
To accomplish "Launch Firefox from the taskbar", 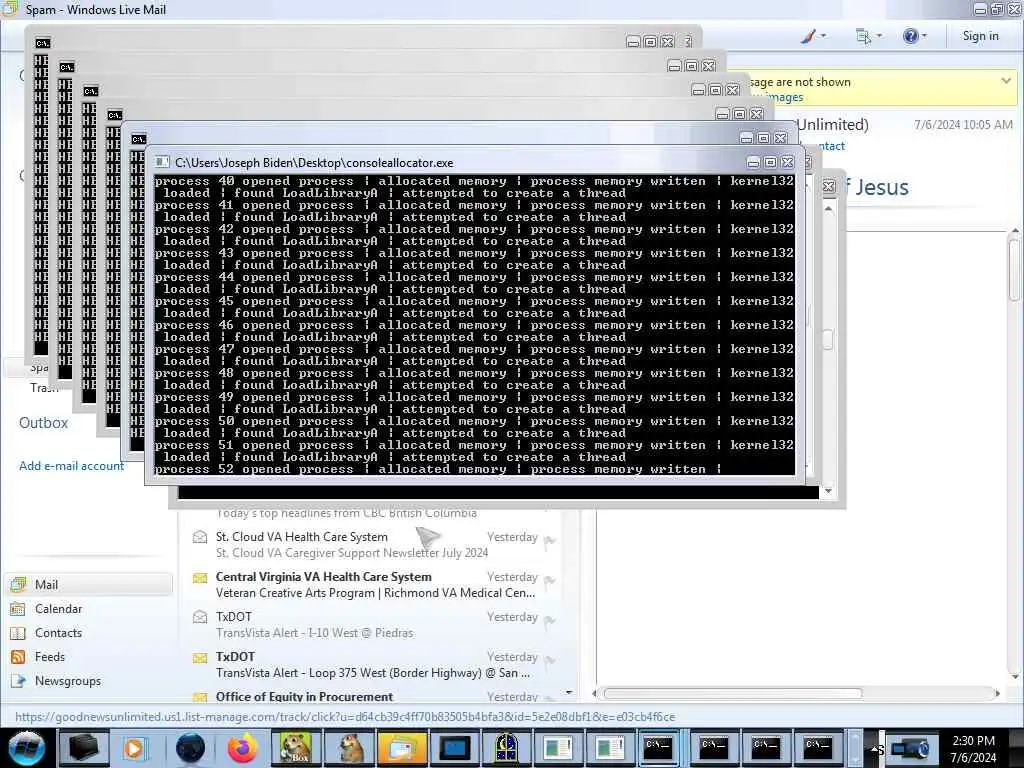I will [242, 748].
